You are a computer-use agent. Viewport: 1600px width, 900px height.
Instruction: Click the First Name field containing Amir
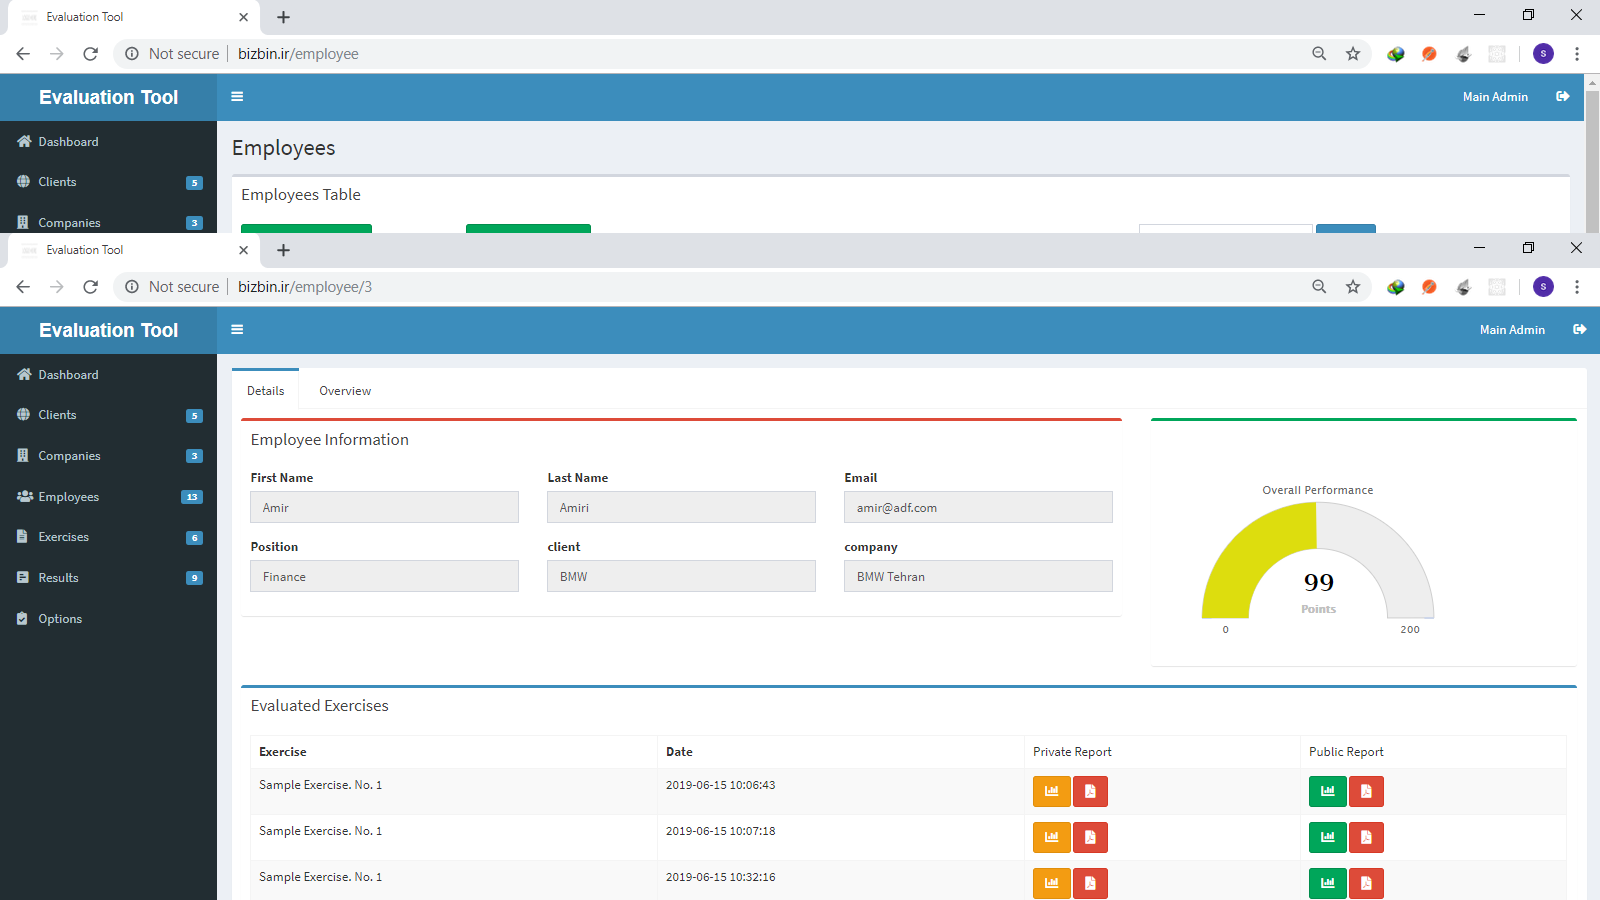384,507
